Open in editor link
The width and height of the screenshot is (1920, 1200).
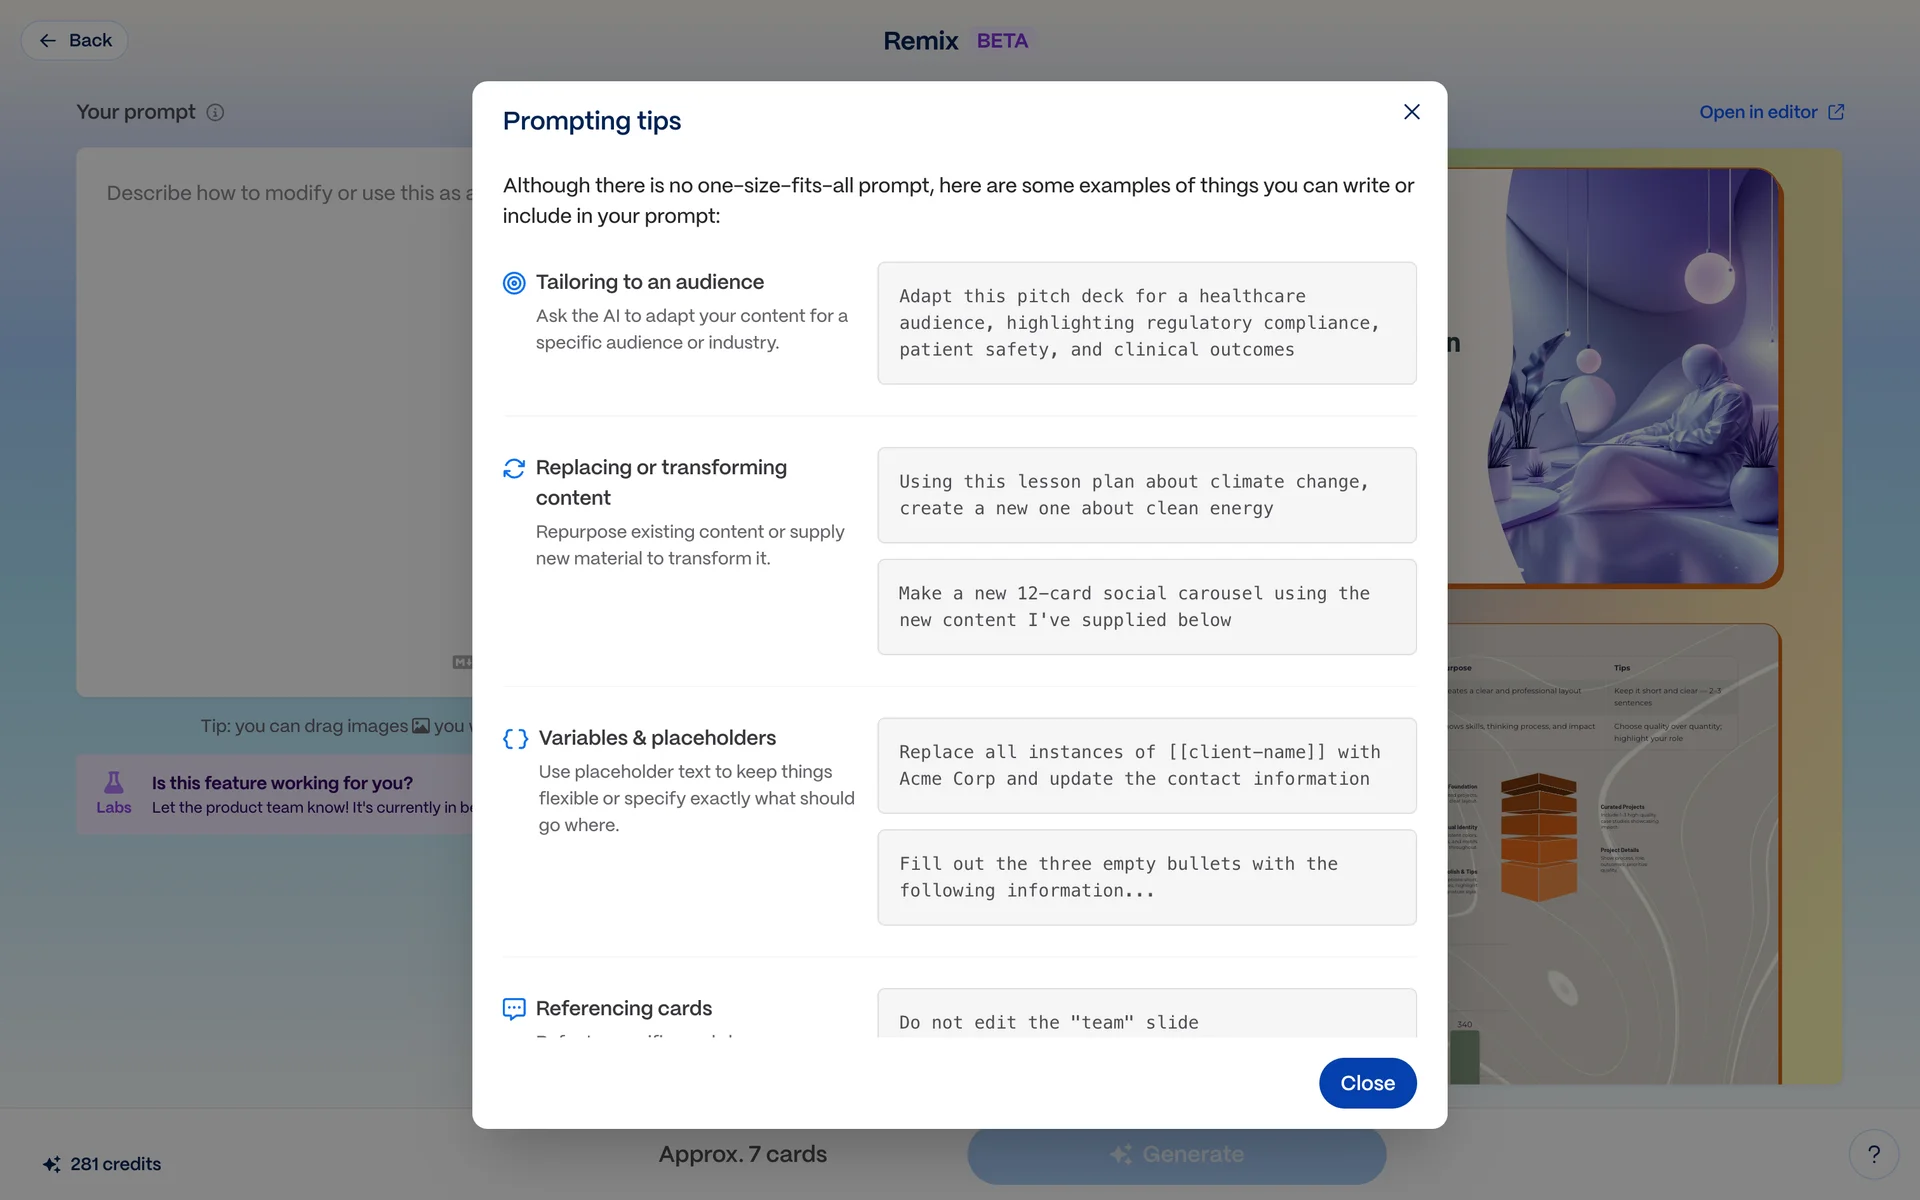1757,112
